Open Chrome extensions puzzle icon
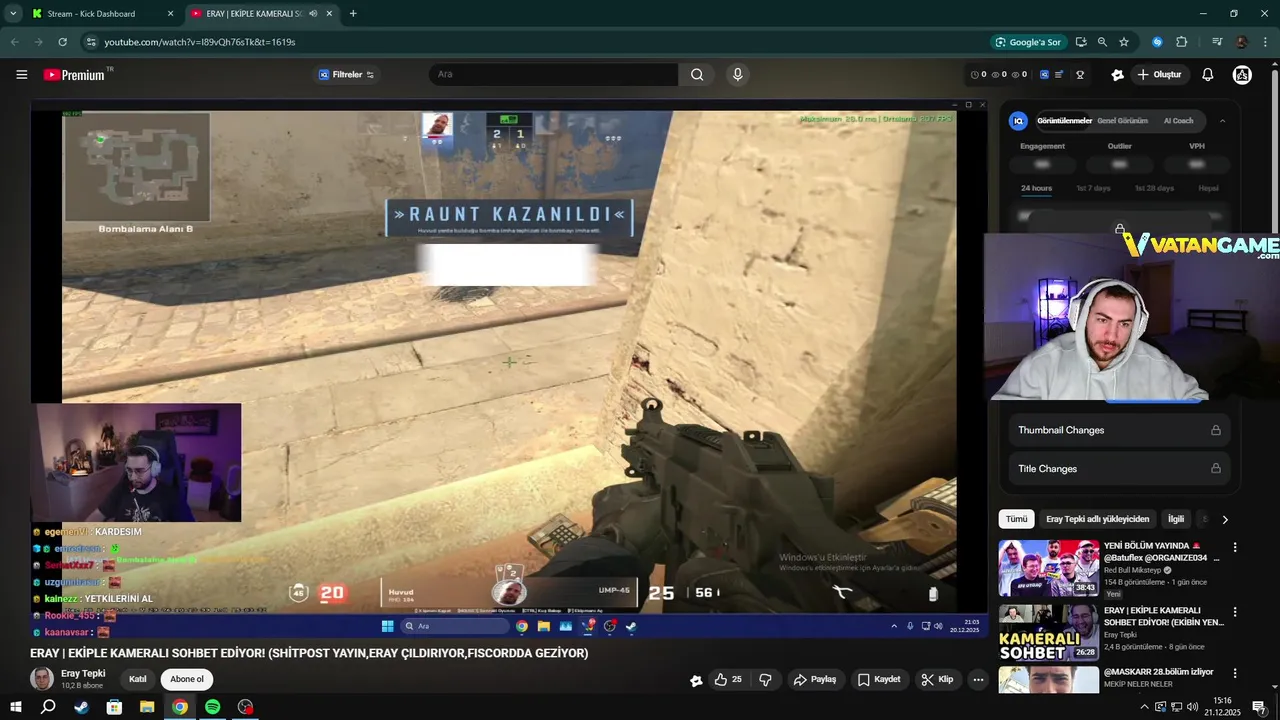The width and height of the screenshot is (1280, 720). click(x=1182, y=42)
